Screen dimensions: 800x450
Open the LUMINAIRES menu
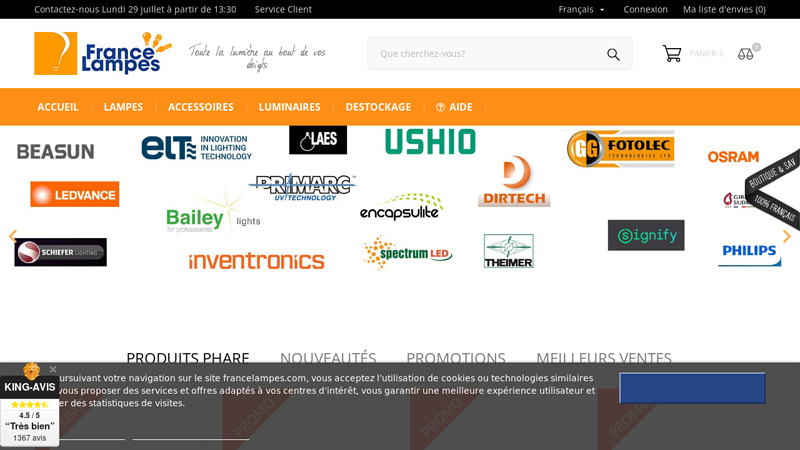(289, 107)
